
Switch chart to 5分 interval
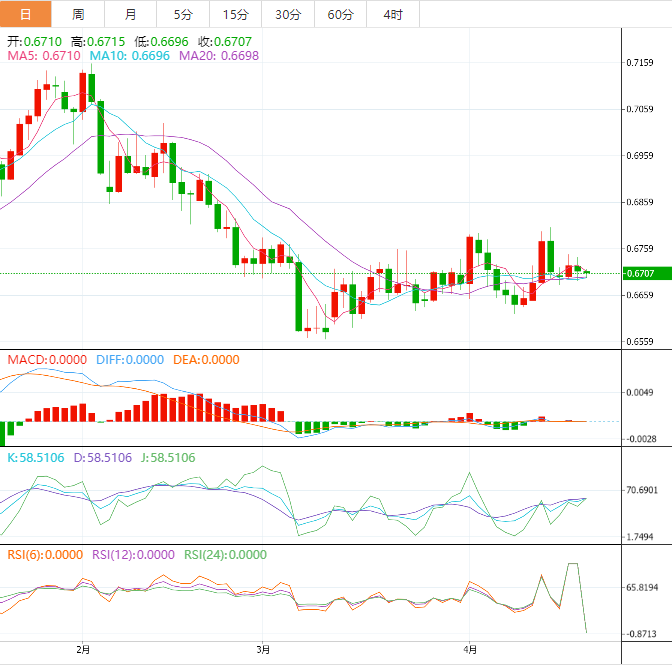(183, 14)
